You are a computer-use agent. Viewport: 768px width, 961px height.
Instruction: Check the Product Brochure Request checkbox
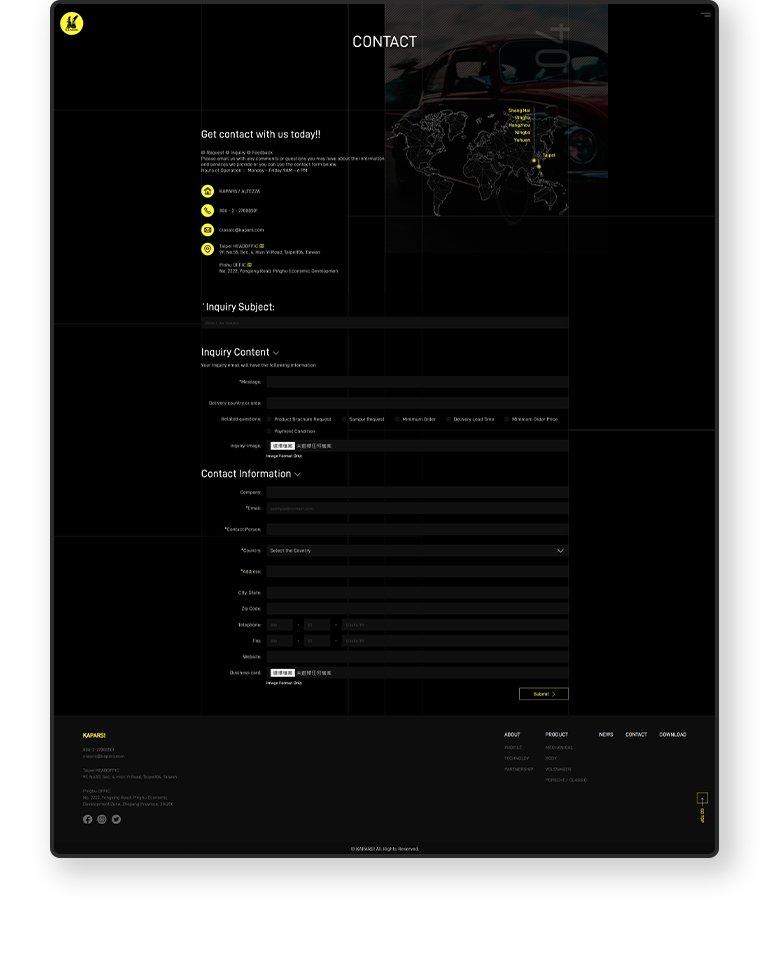pyautogui.click(x=269, y=419)
